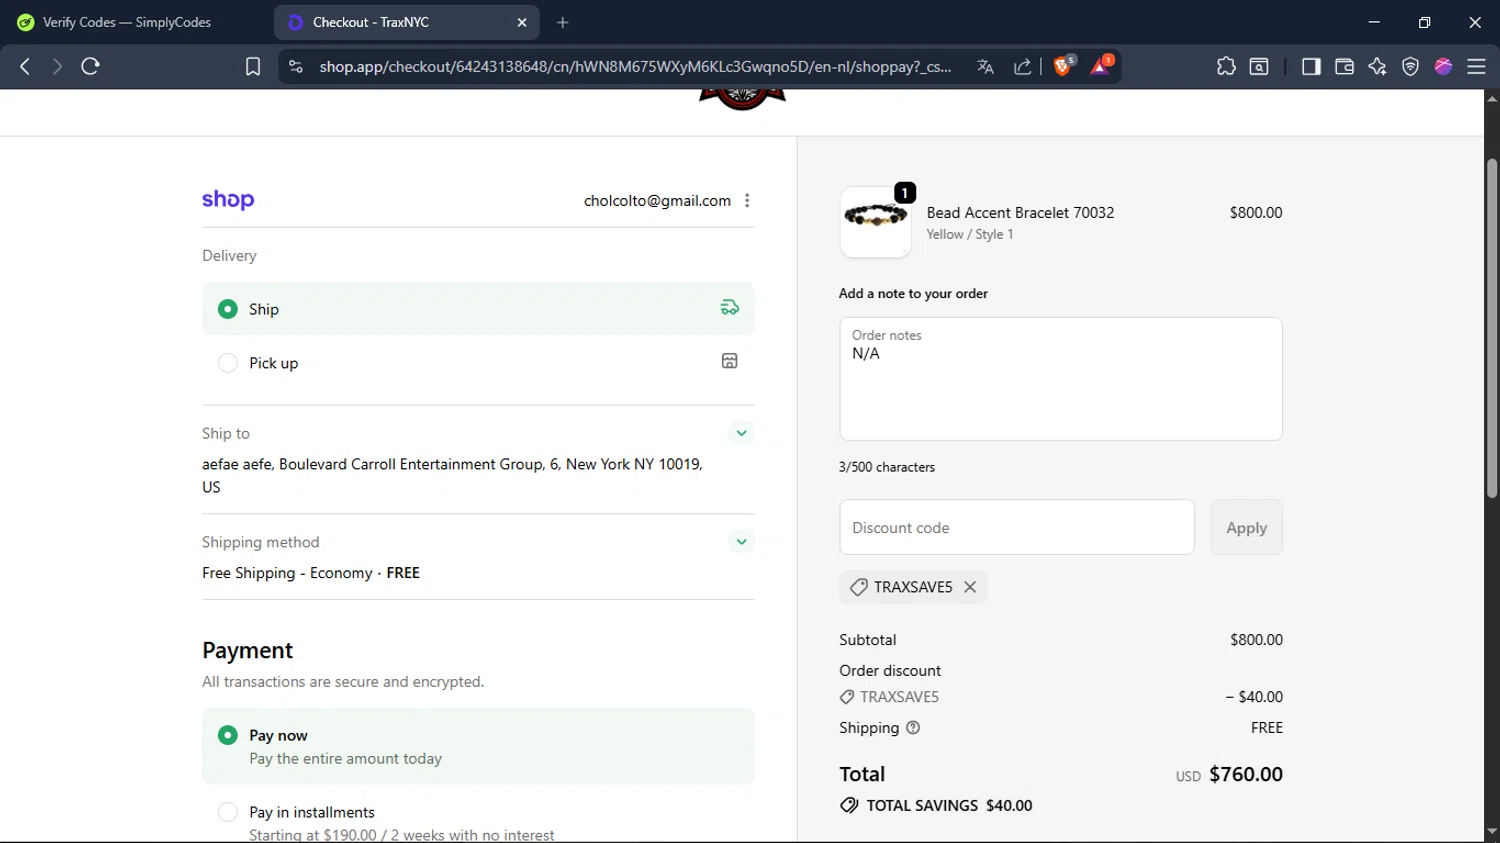
Task: Click the Discount code input field
Action: (1017, 527)
